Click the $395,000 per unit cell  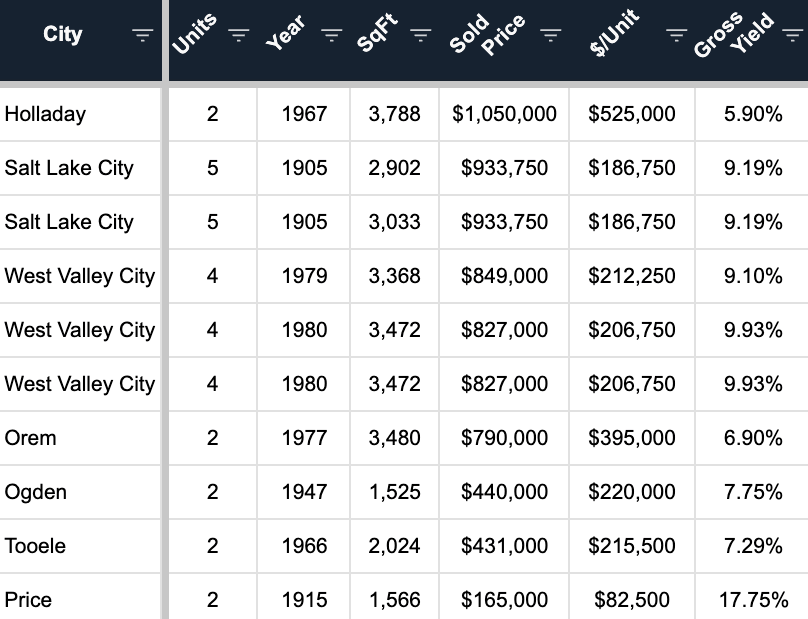632,438
